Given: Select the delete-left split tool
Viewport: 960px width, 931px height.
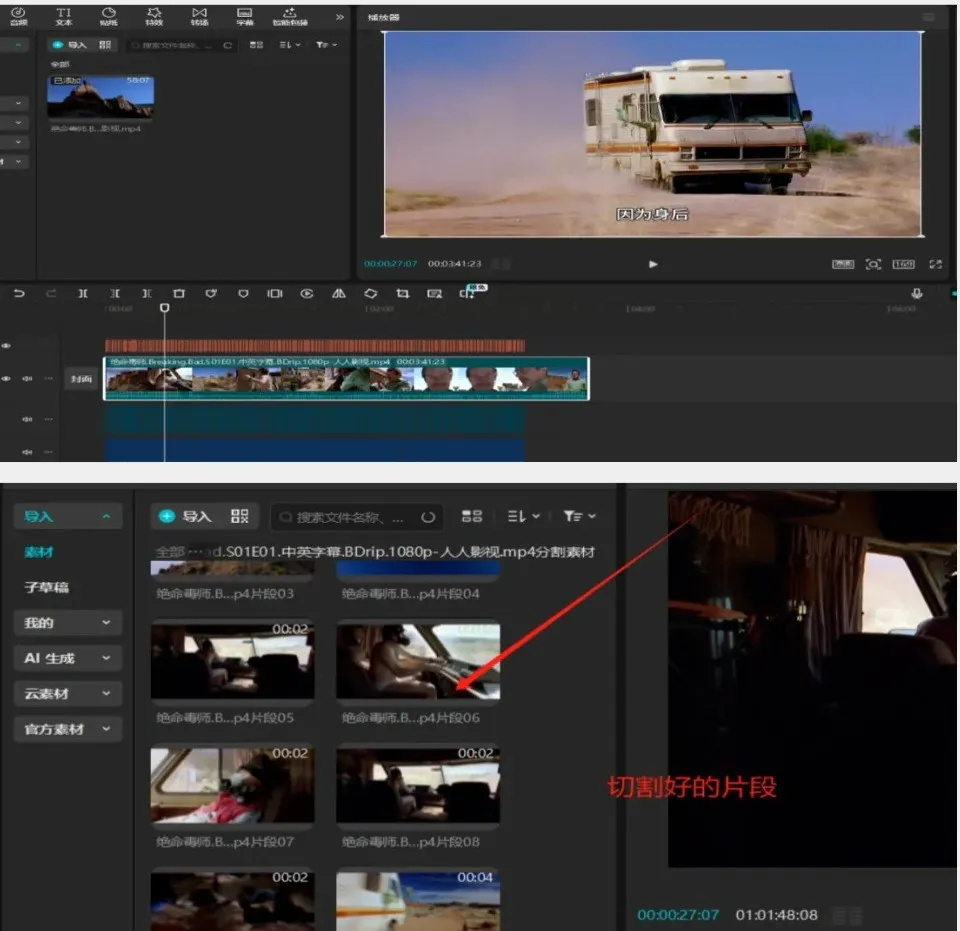Looking at the screenshot, I should point(114,294).
